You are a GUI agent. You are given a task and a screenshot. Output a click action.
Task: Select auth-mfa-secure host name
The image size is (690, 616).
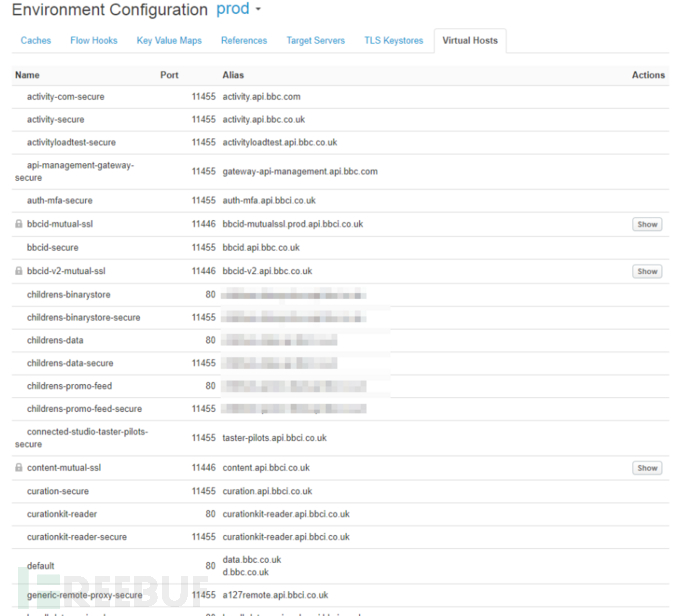(59, 201)
